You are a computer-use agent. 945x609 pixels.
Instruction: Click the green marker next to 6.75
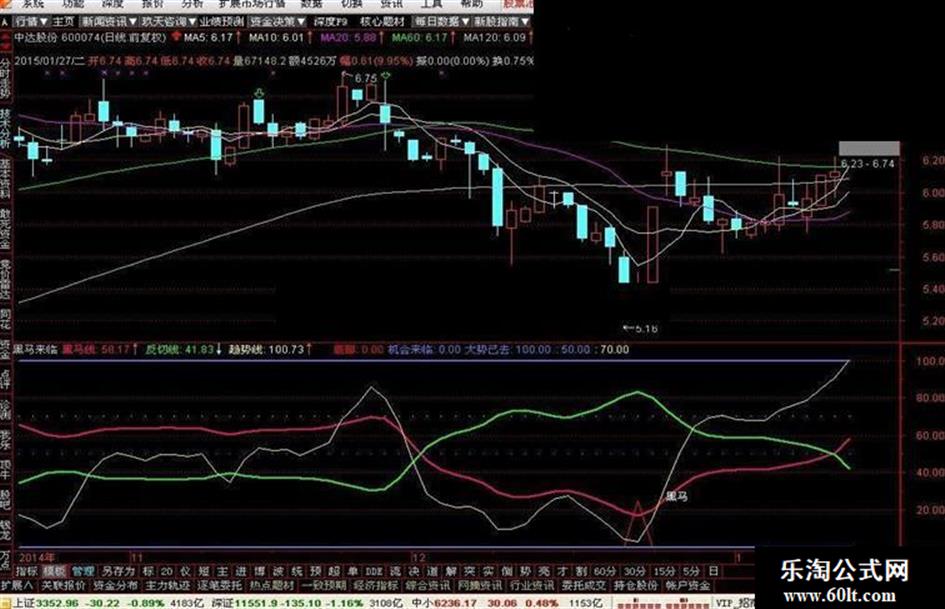tap(386, 76)
